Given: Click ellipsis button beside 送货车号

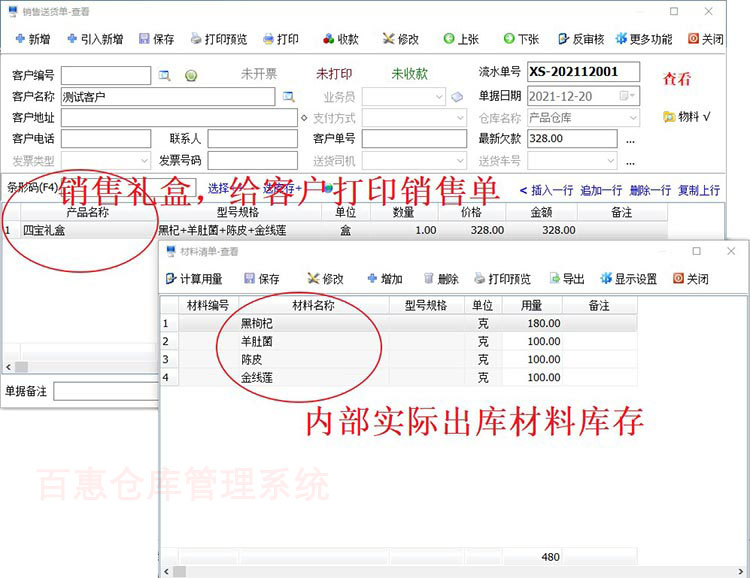Looking at the screenshot, I should point(630,162).
